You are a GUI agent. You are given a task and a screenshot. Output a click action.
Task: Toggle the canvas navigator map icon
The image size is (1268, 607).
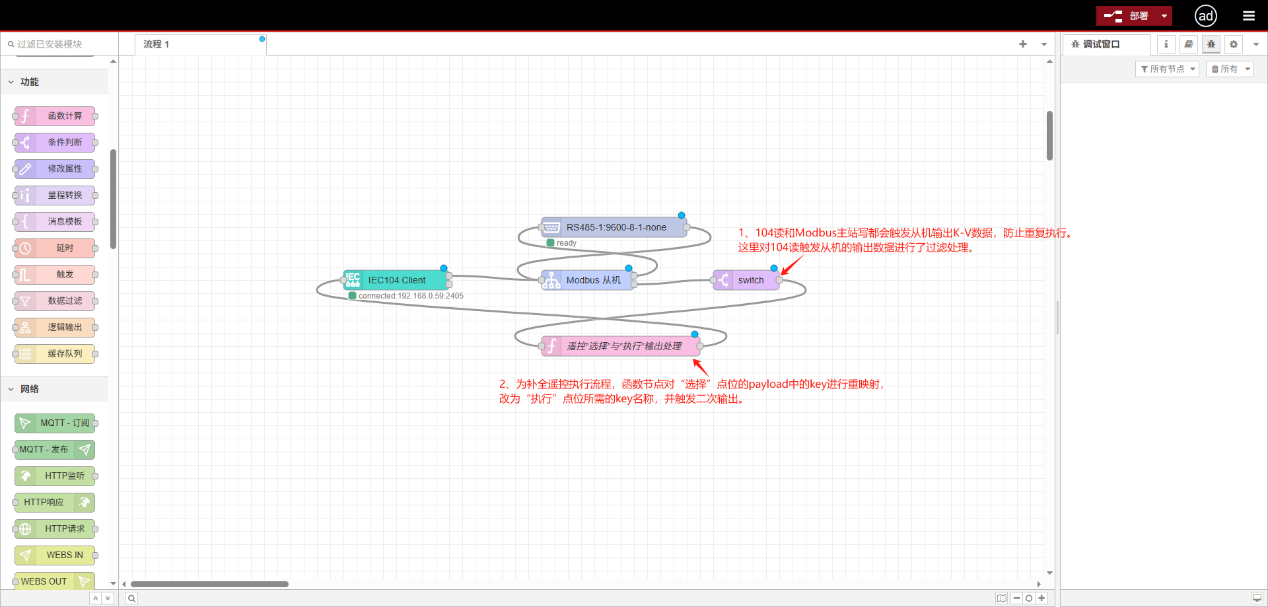1001,598
